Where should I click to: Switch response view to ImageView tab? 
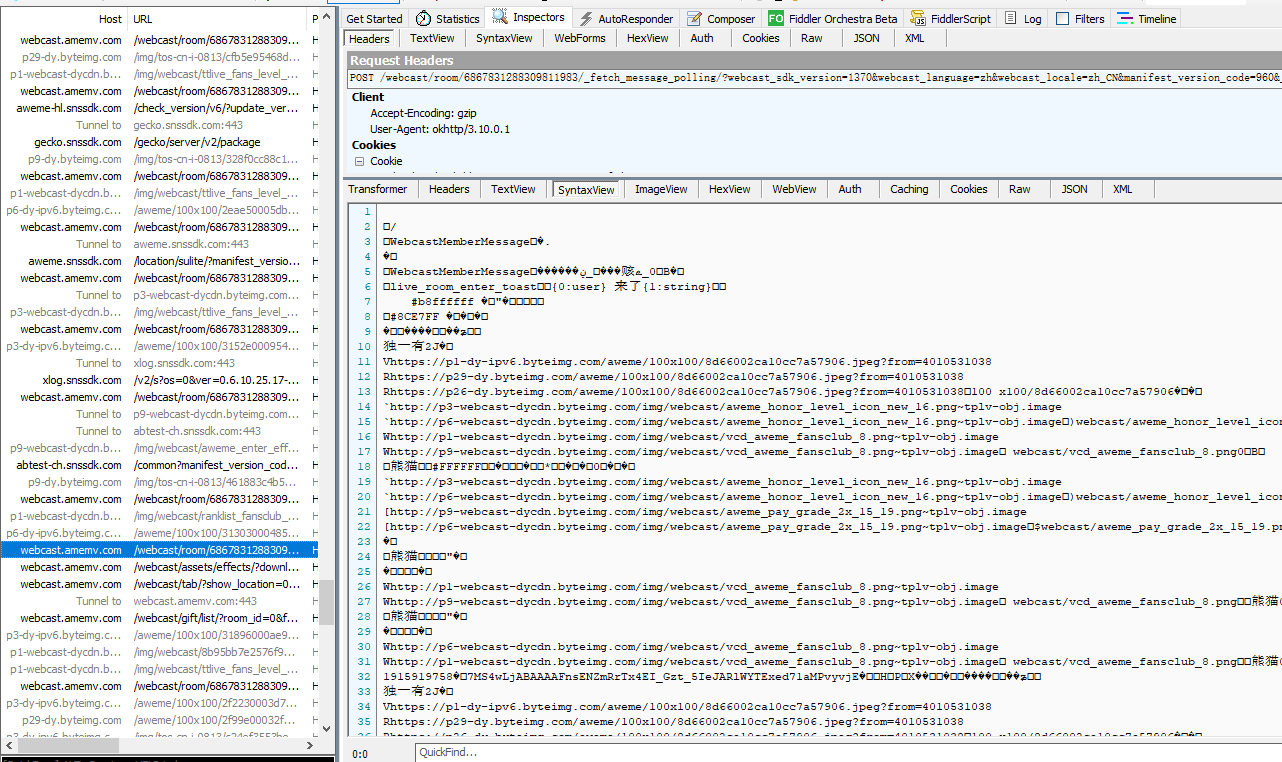pyautogui.click(x=661, y=189)
